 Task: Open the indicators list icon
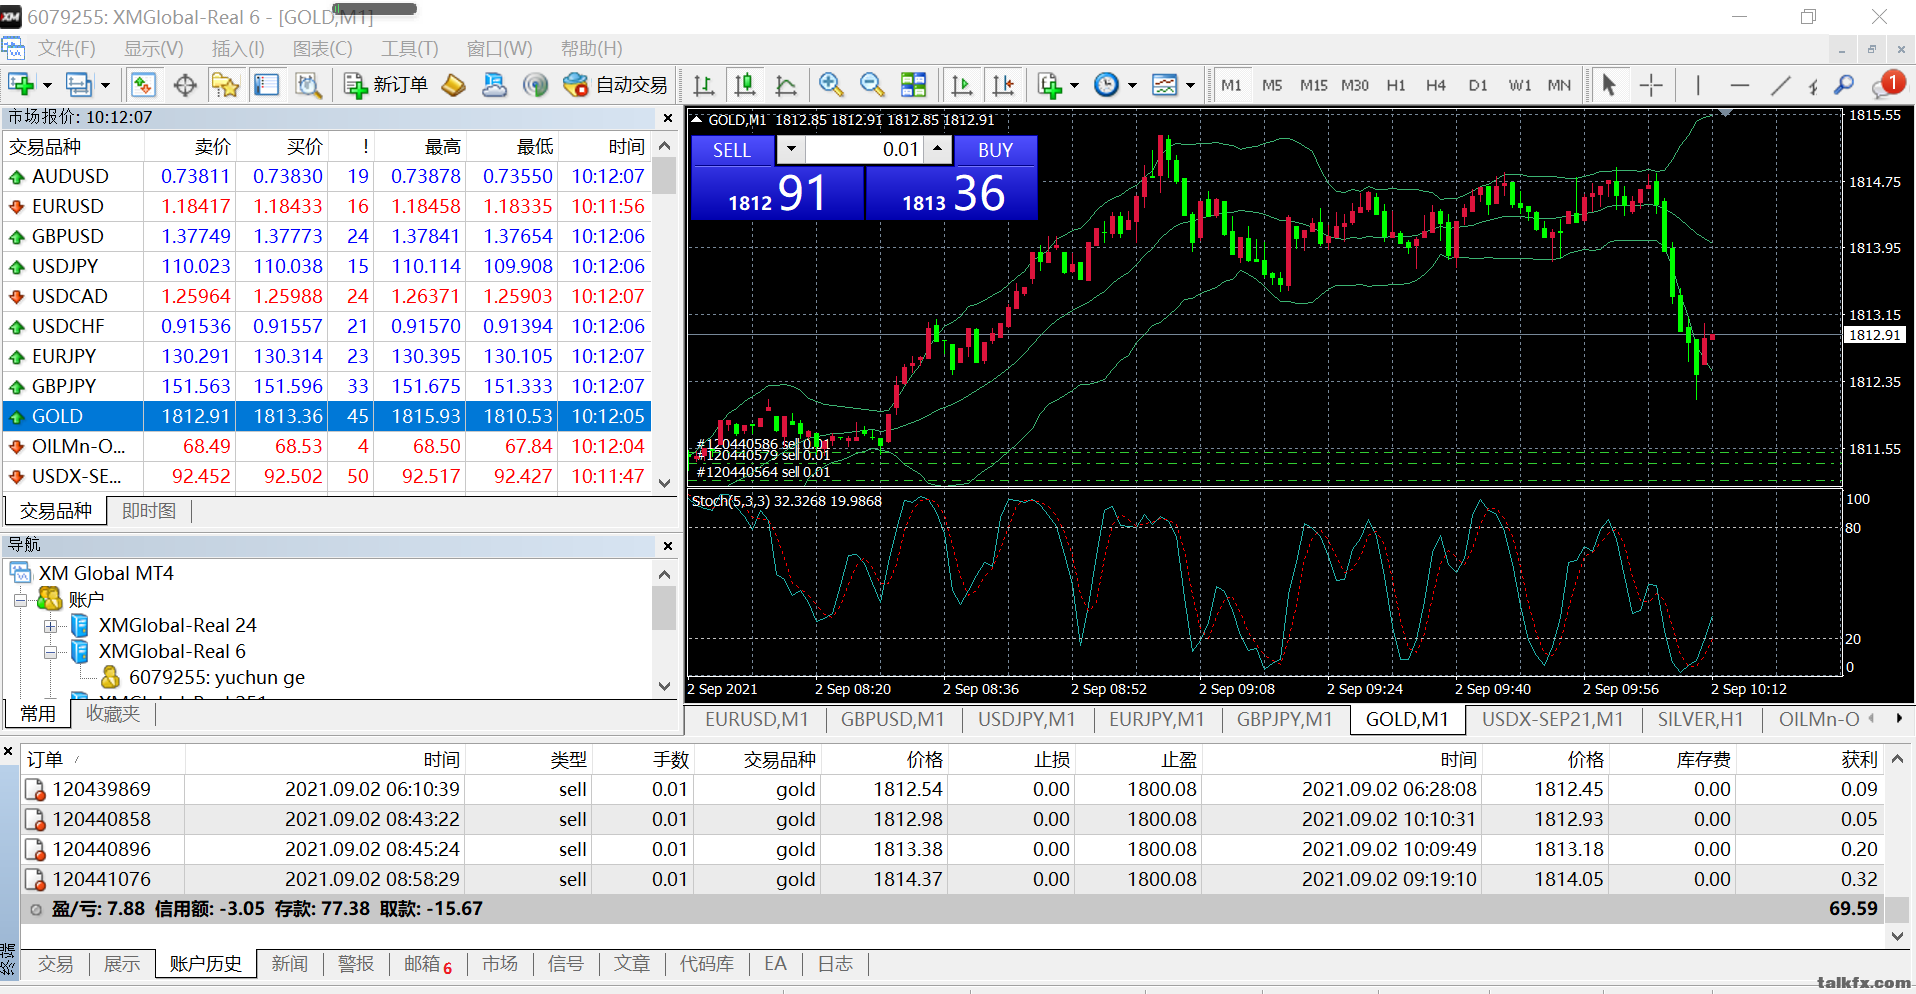coord(1049,85)
